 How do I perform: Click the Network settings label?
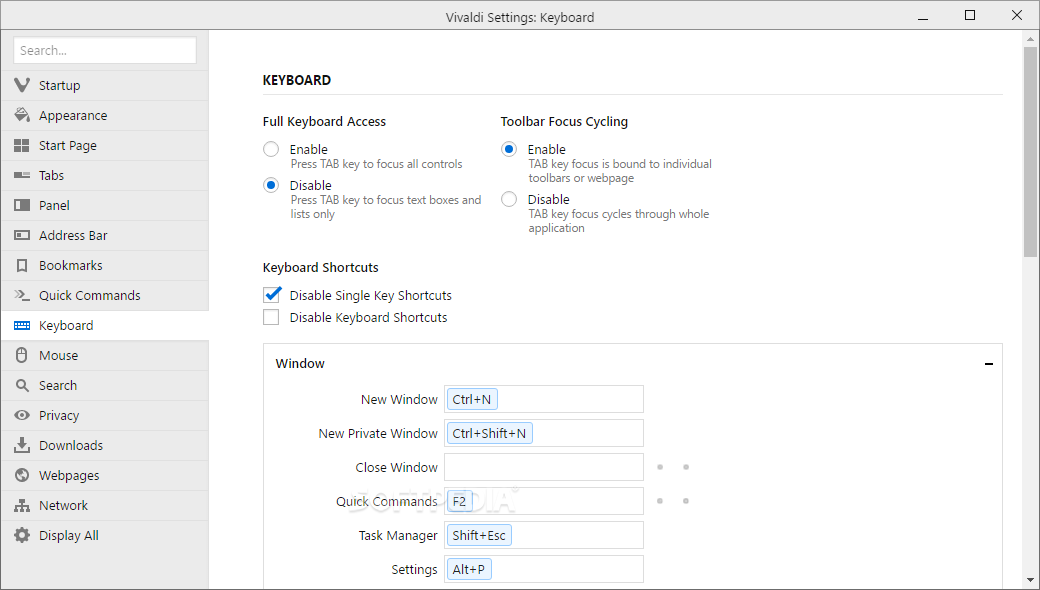pos(63,505)
